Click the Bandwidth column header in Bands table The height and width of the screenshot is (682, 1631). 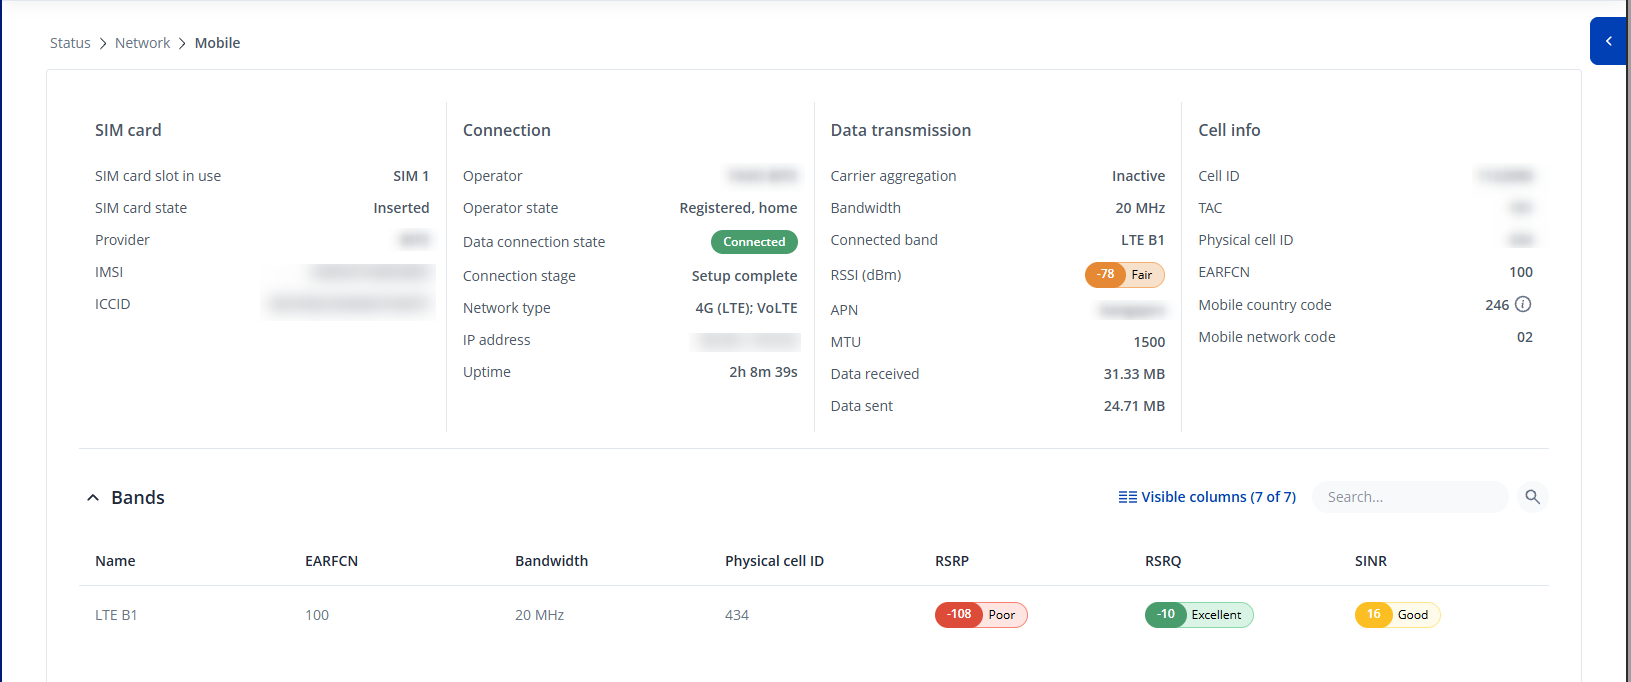pyautogui.click(x=551, y=561)
